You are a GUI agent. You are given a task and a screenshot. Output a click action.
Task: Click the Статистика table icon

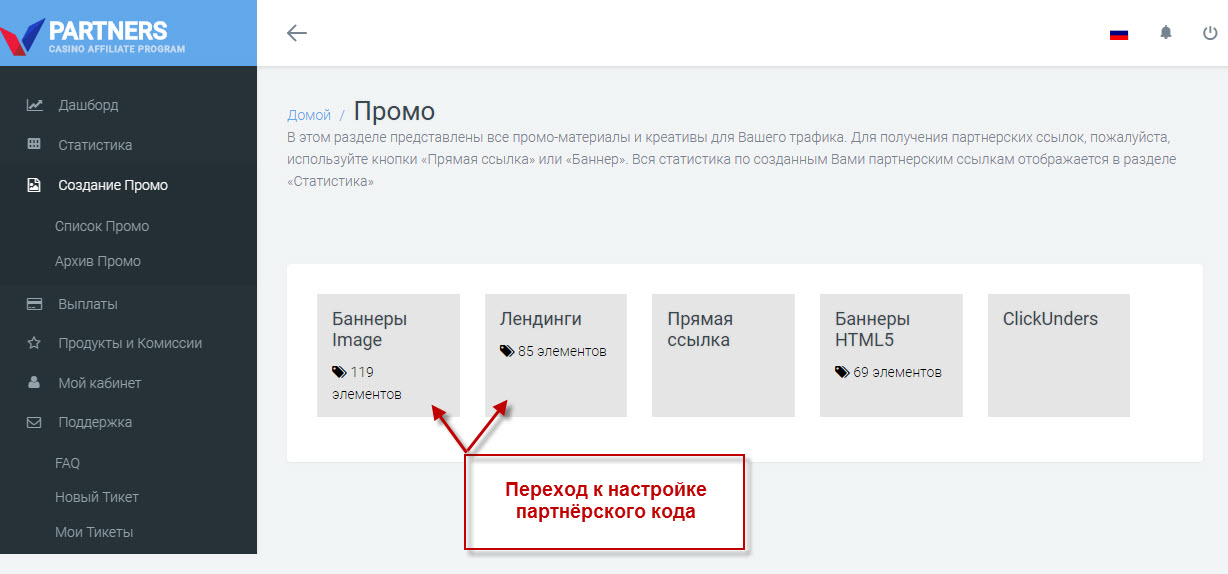coord(34,144)
